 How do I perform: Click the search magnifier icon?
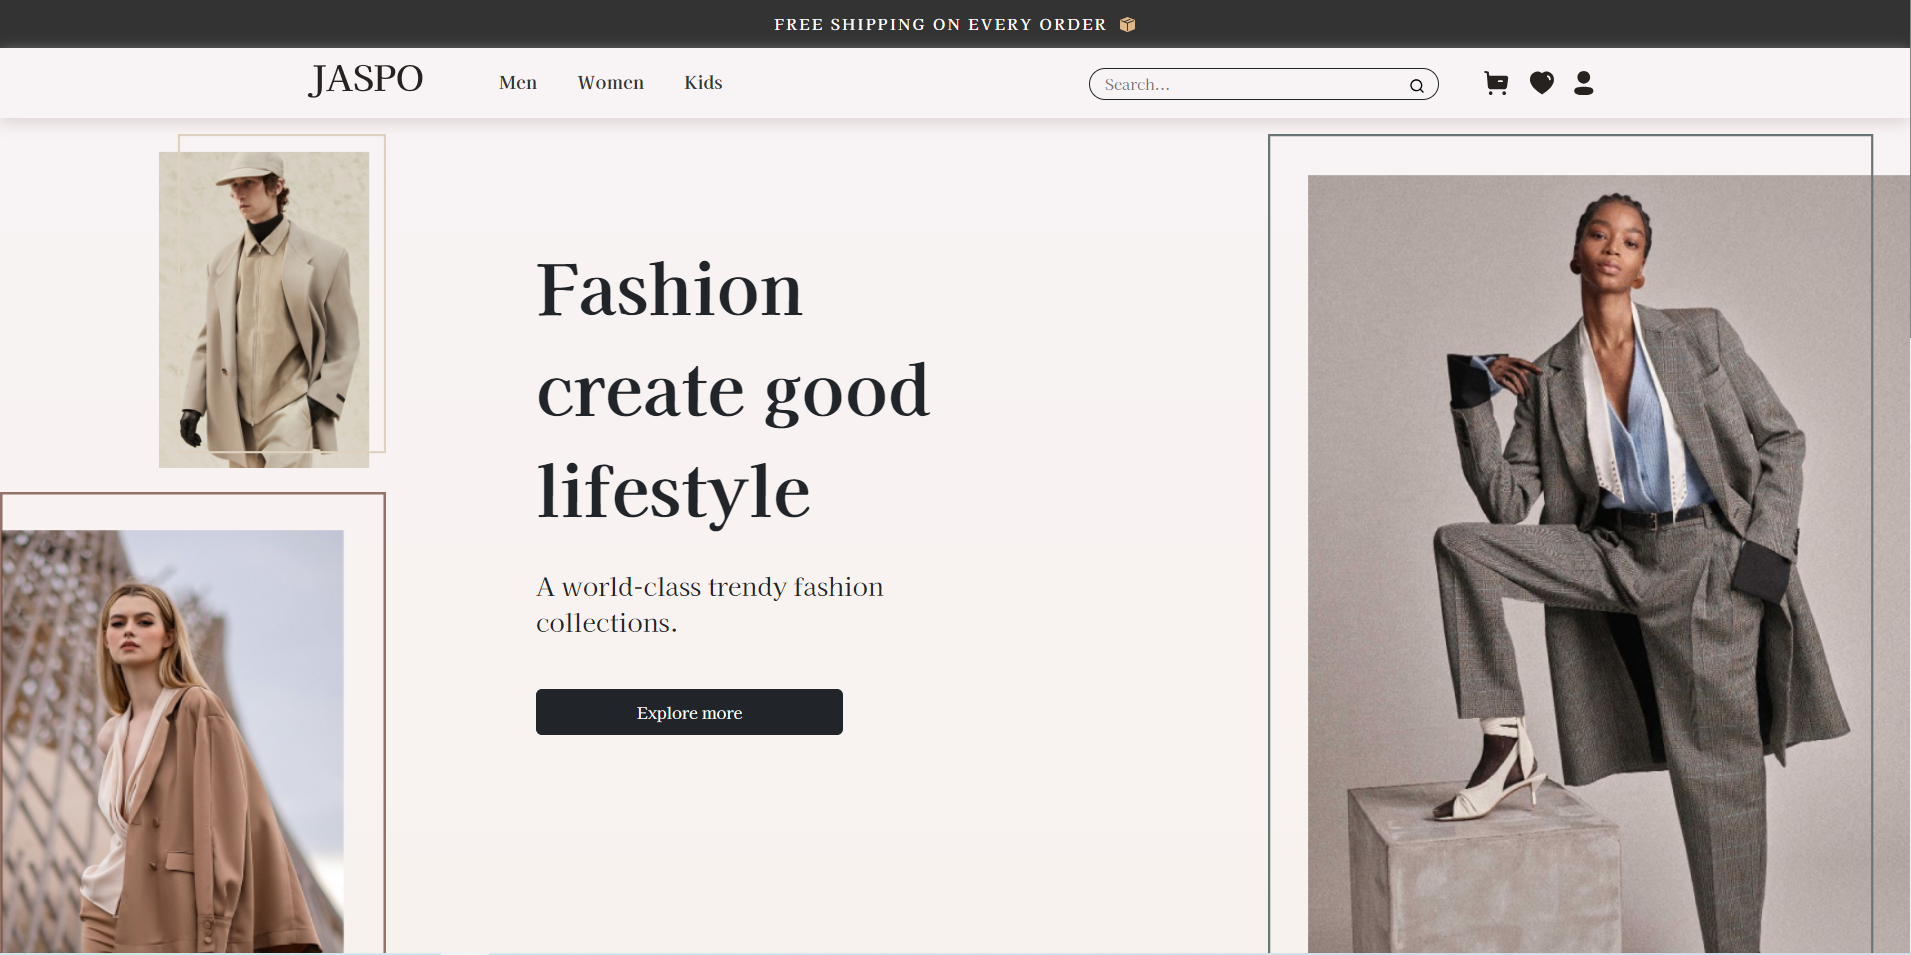tap(1416, 85)
